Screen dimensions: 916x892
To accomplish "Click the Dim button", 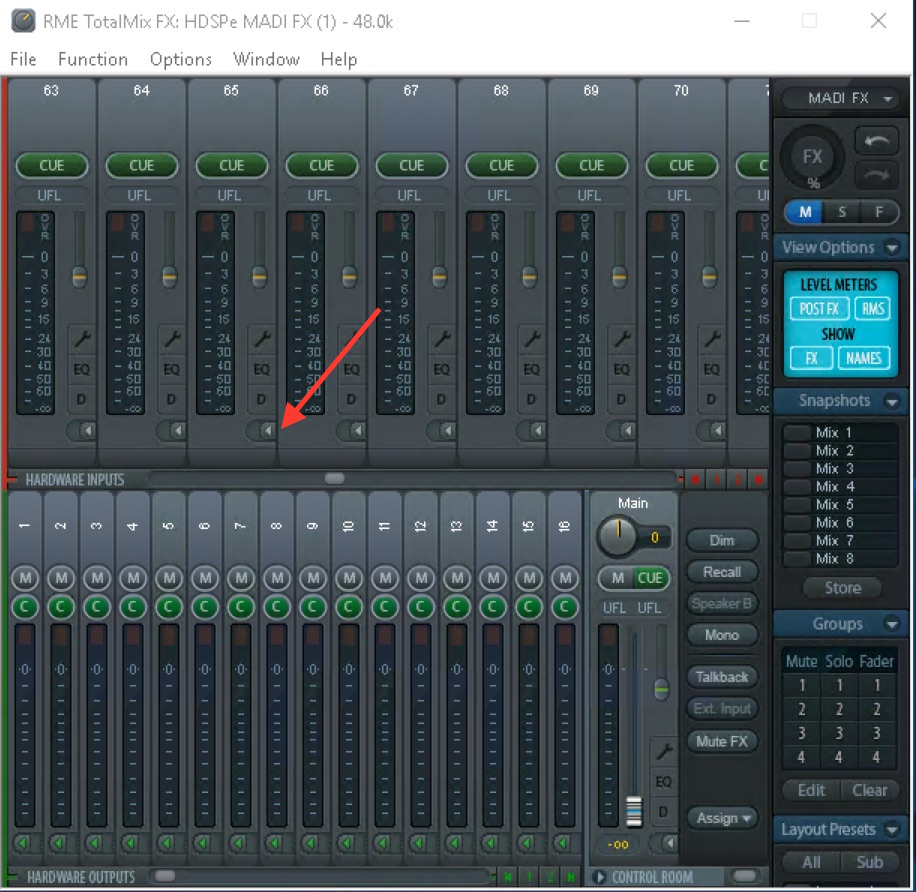I will (x=722, y=541).
